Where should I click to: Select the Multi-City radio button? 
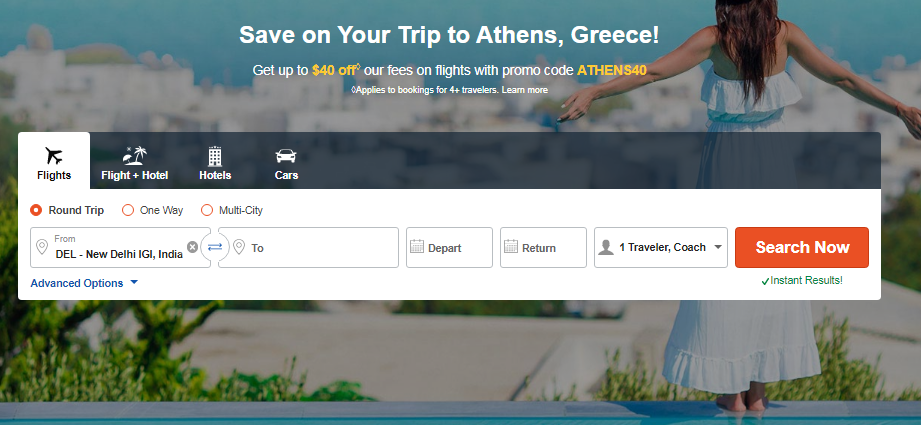tap(207, 210)
